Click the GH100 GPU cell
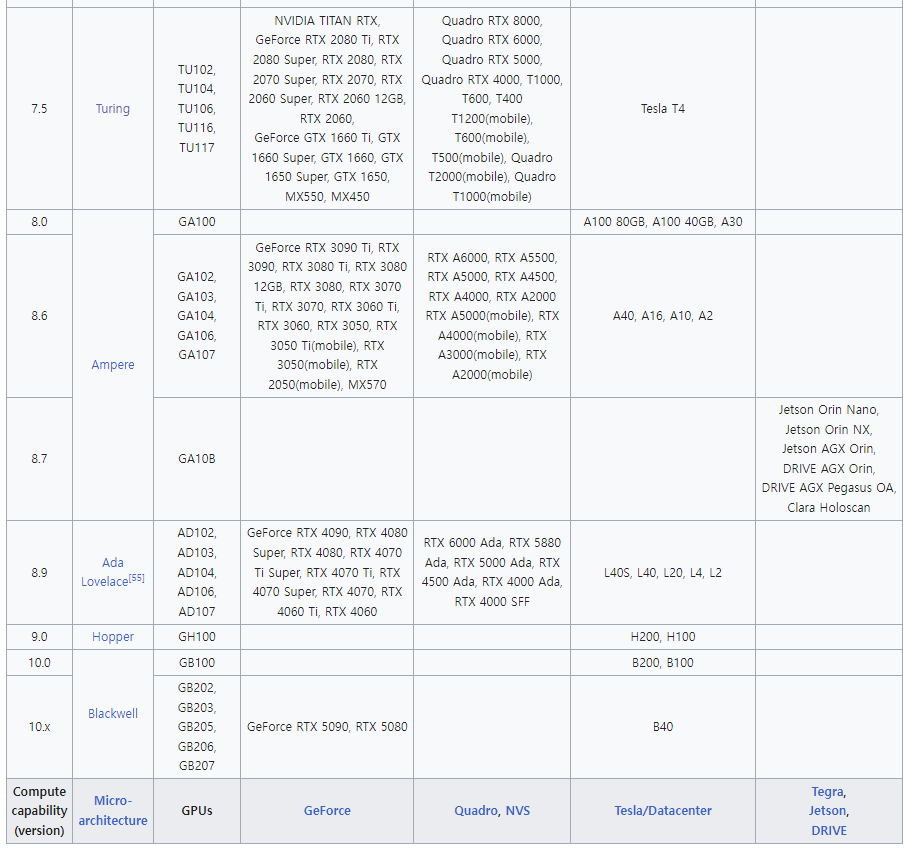This screenshot has height=851, width=908. (x=197, y=637)
